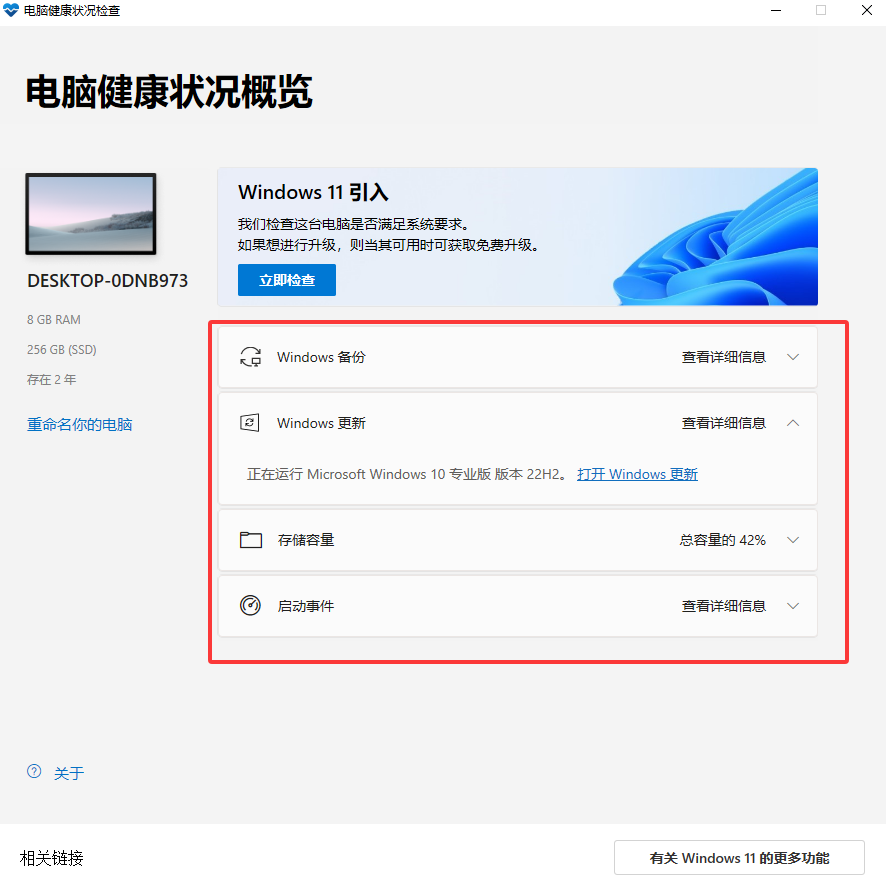Screen dimensions: 886x886
Task: Expand the 启动事件 chevron
Action: click(x=793, y=606)
